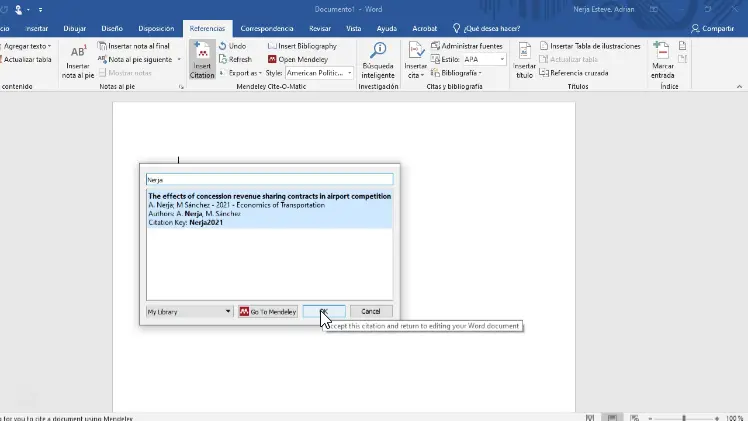The width and height of the screenshot is (748, 421).
Task: Click the zoom in plus button
Action: point(717,418)
